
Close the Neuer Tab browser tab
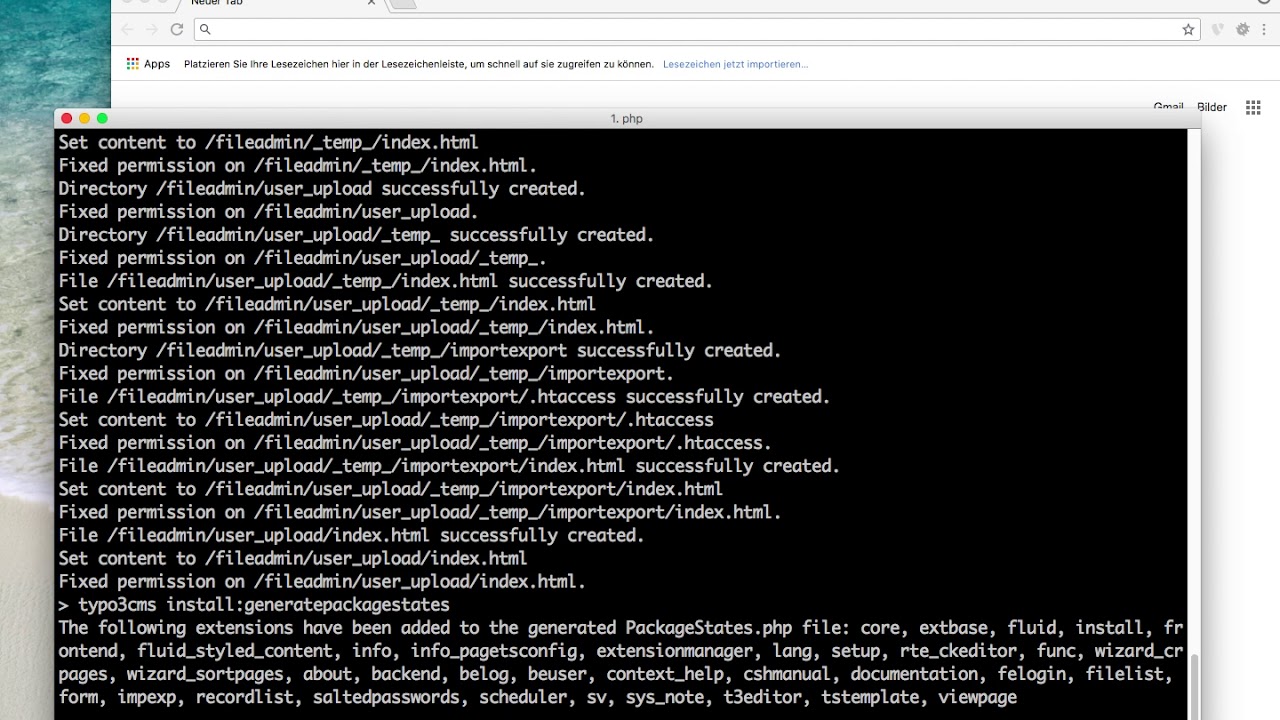[x=371, y=3]
